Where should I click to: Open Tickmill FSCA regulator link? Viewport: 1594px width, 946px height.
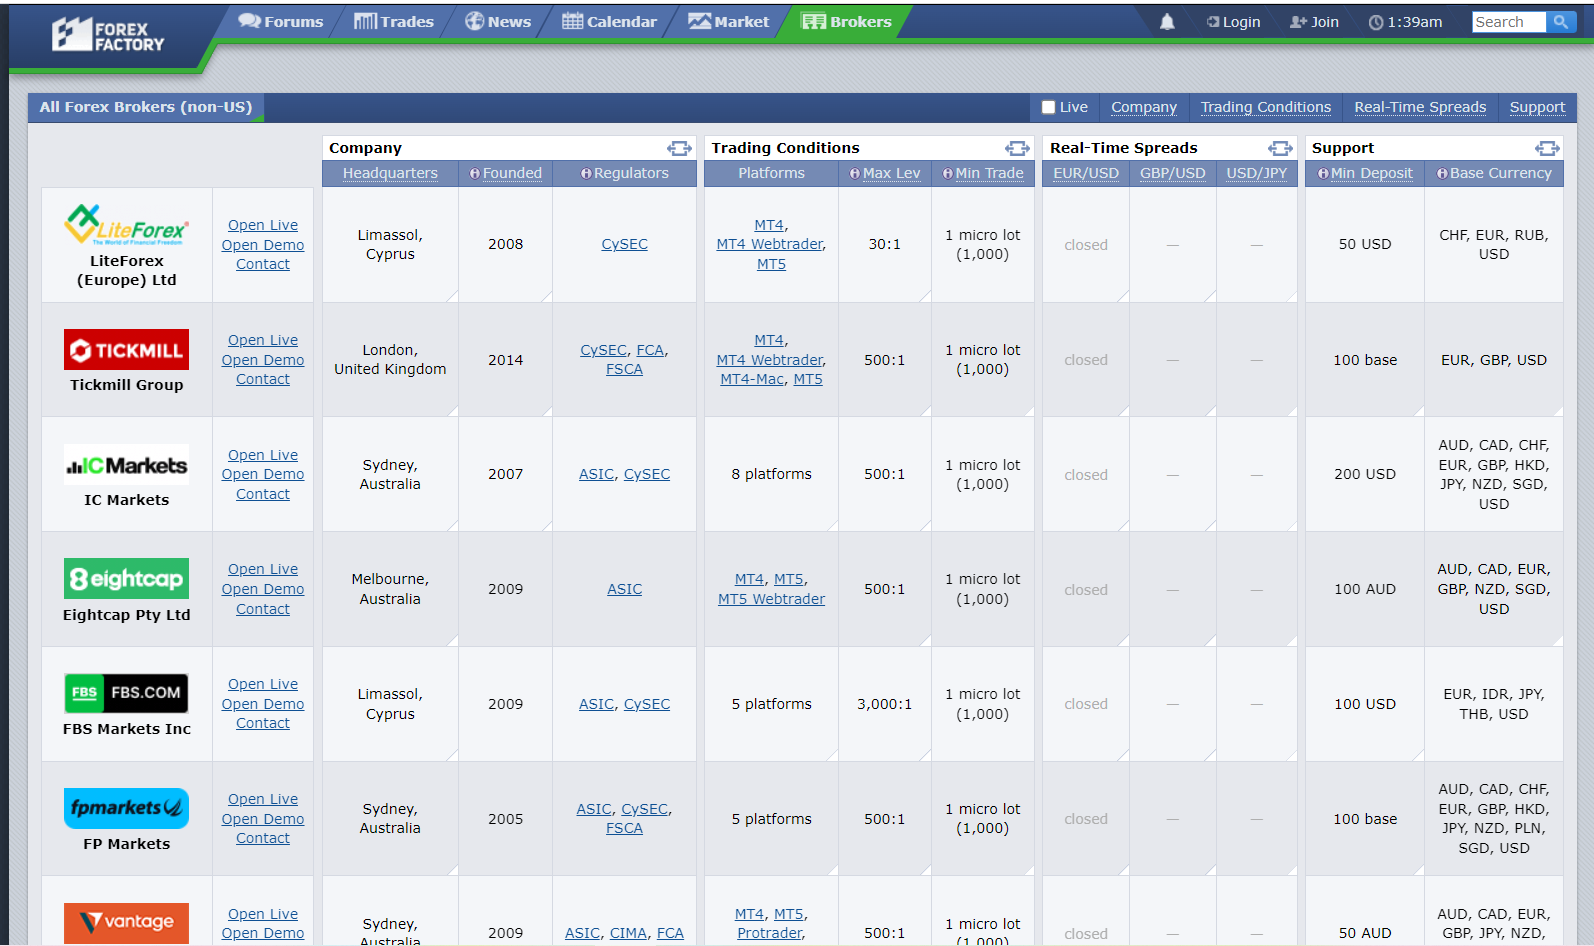click(624, 369)
